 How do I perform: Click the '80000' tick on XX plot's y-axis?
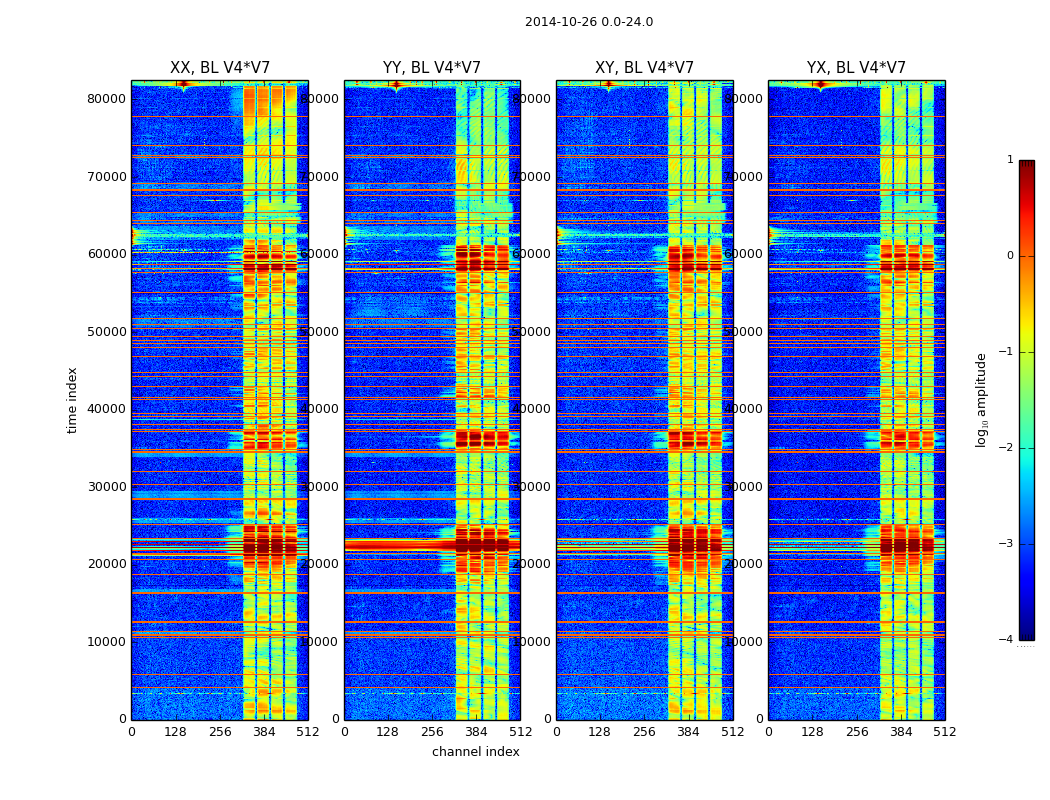pos(106,99)
